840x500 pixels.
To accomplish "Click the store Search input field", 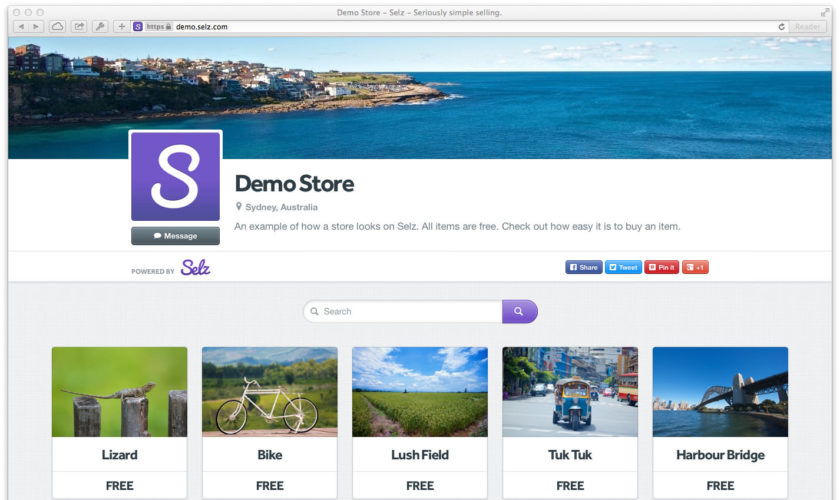I will pyautogui.click(x=403, y=311).
